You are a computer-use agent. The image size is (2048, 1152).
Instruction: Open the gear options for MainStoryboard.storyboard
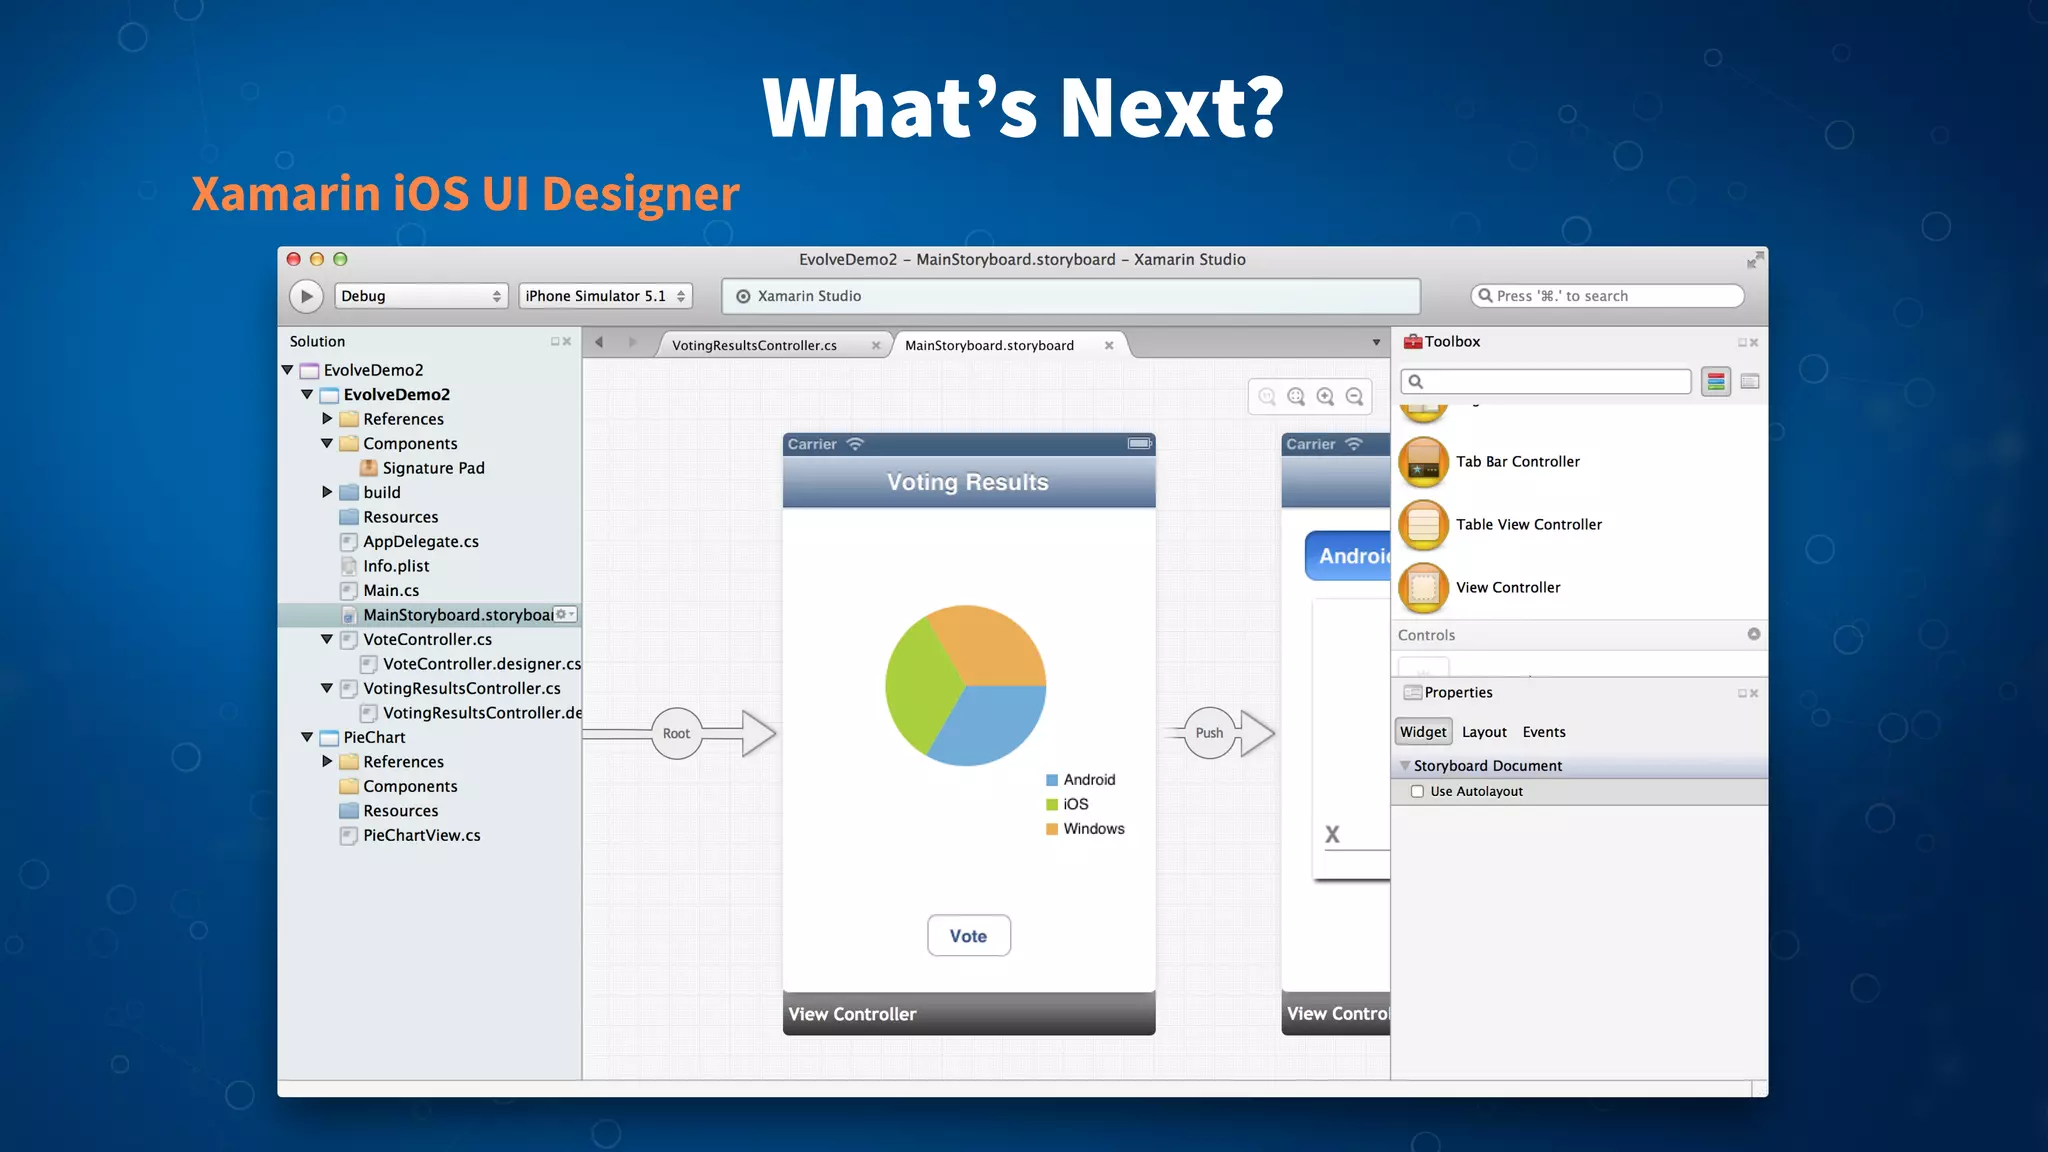(x=565, y=614)
